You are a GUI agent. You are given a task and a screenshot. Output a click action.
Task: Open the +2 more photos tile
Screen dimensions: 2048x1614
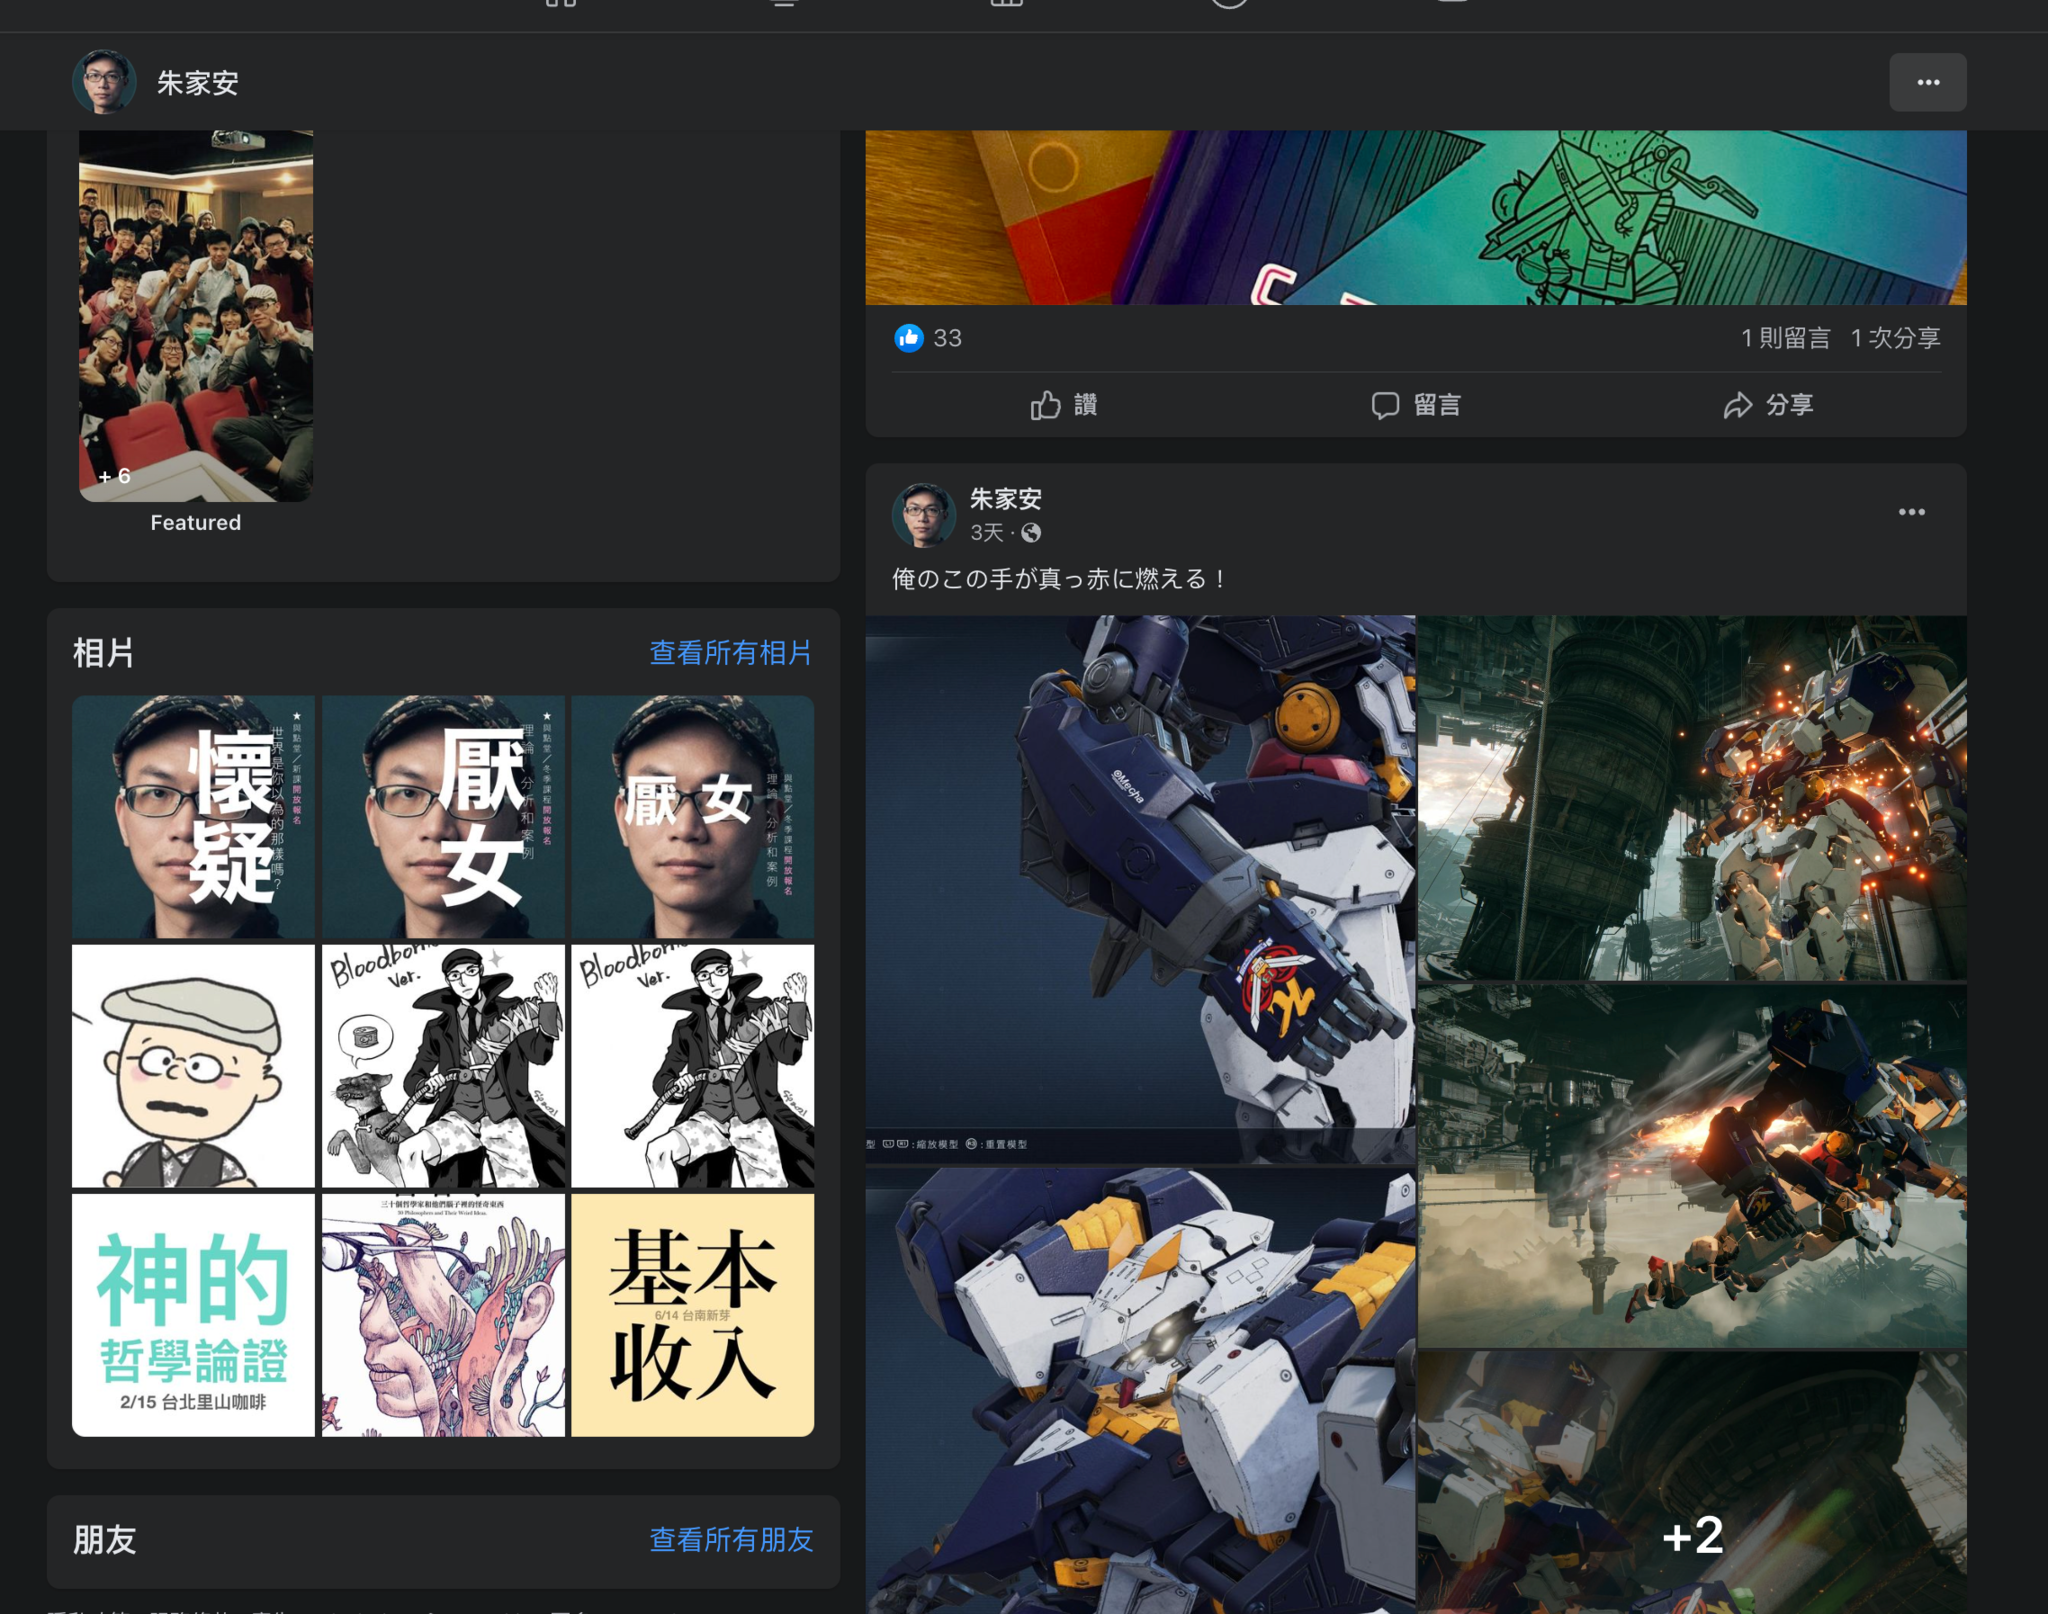tap(1692, 1483)
